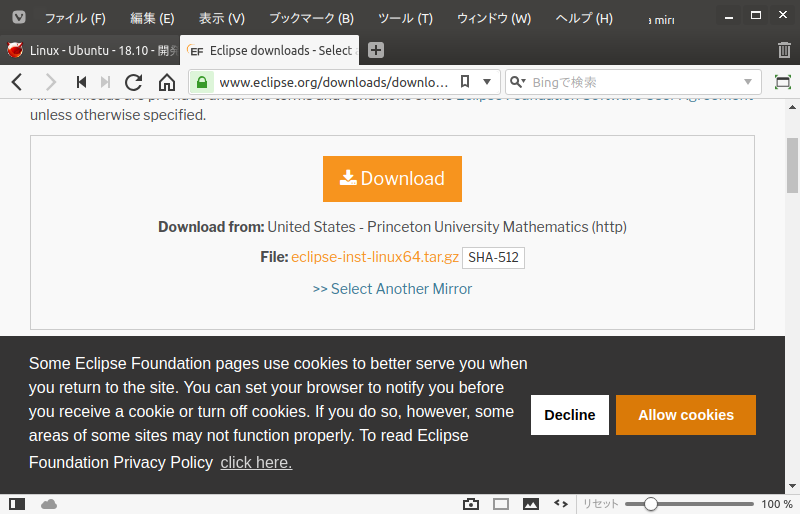Open the Vivaldi main menu icon
The height and width of the screenshot is (514, 800).
pyautogui.click(x=19, y=18)
